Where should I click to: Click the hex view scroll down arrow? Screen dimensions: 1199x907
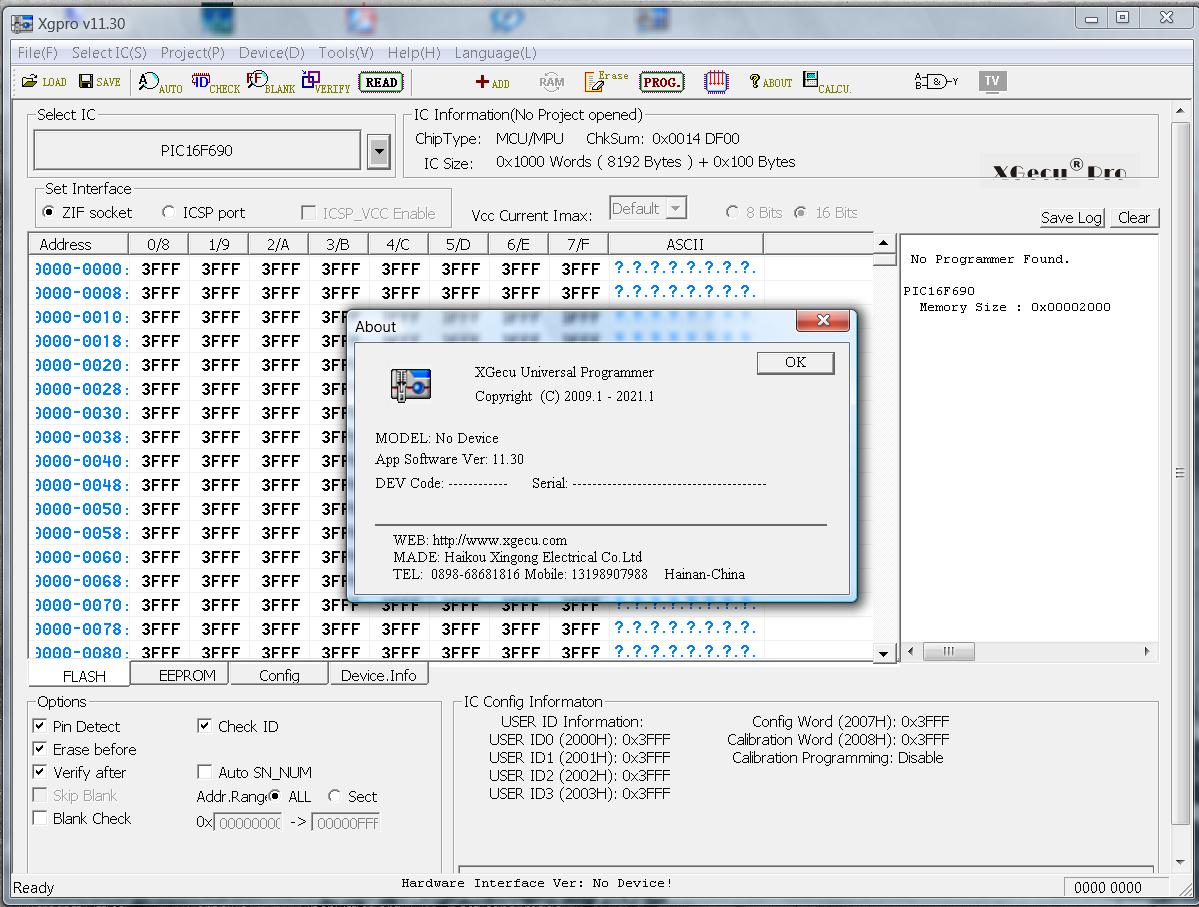(884, 653)
